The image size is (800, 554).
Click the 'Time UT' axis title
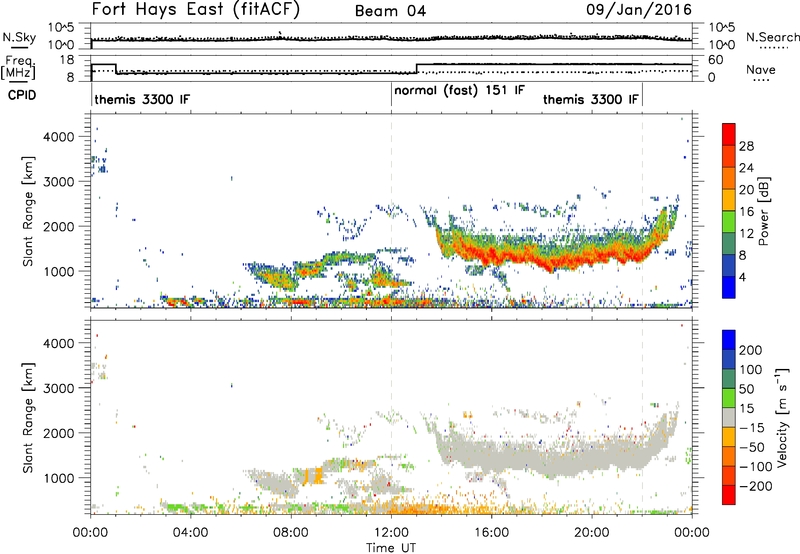click(391, 548)
